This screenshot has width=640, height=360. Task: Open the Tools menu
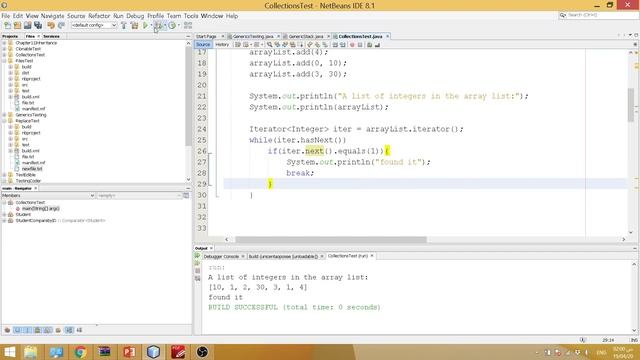pos(191,16)
